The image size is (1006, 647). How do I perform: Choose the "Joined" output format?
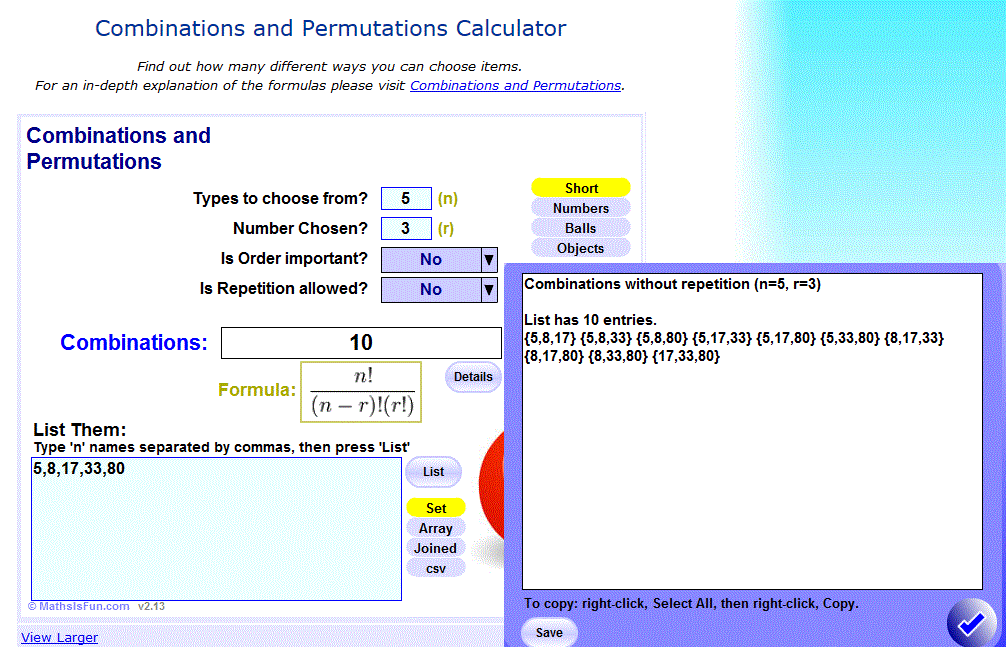435,548
